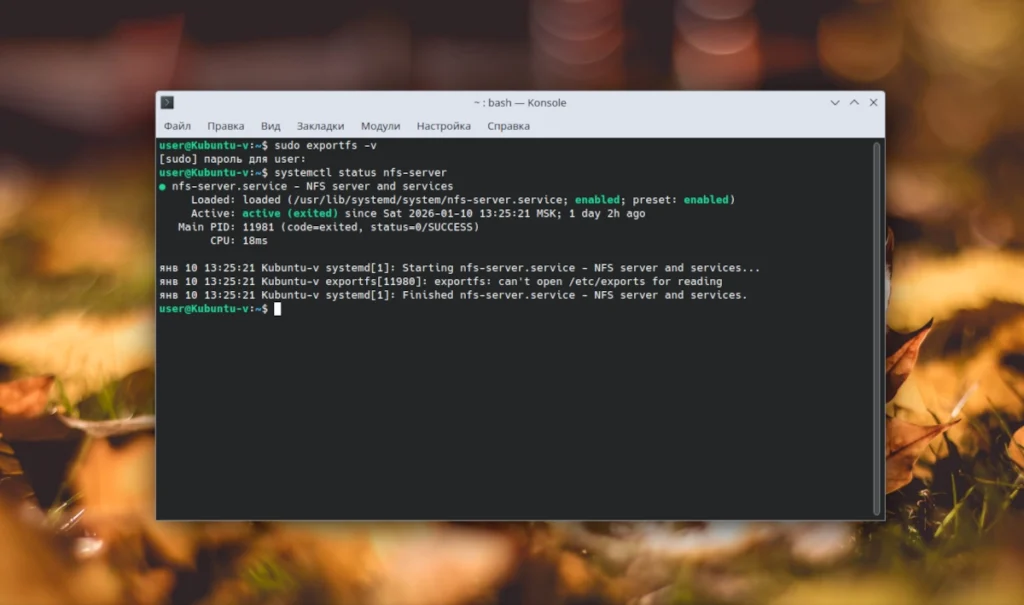1024x605 pixels.
Task: Close the Konsole window
Action: click(x=873, y=103)
